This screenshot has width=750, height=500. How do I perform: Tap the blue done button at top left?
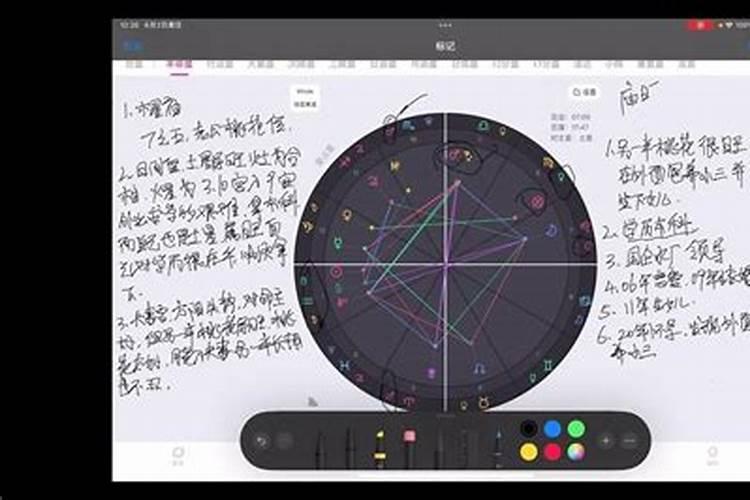(132, 46)
